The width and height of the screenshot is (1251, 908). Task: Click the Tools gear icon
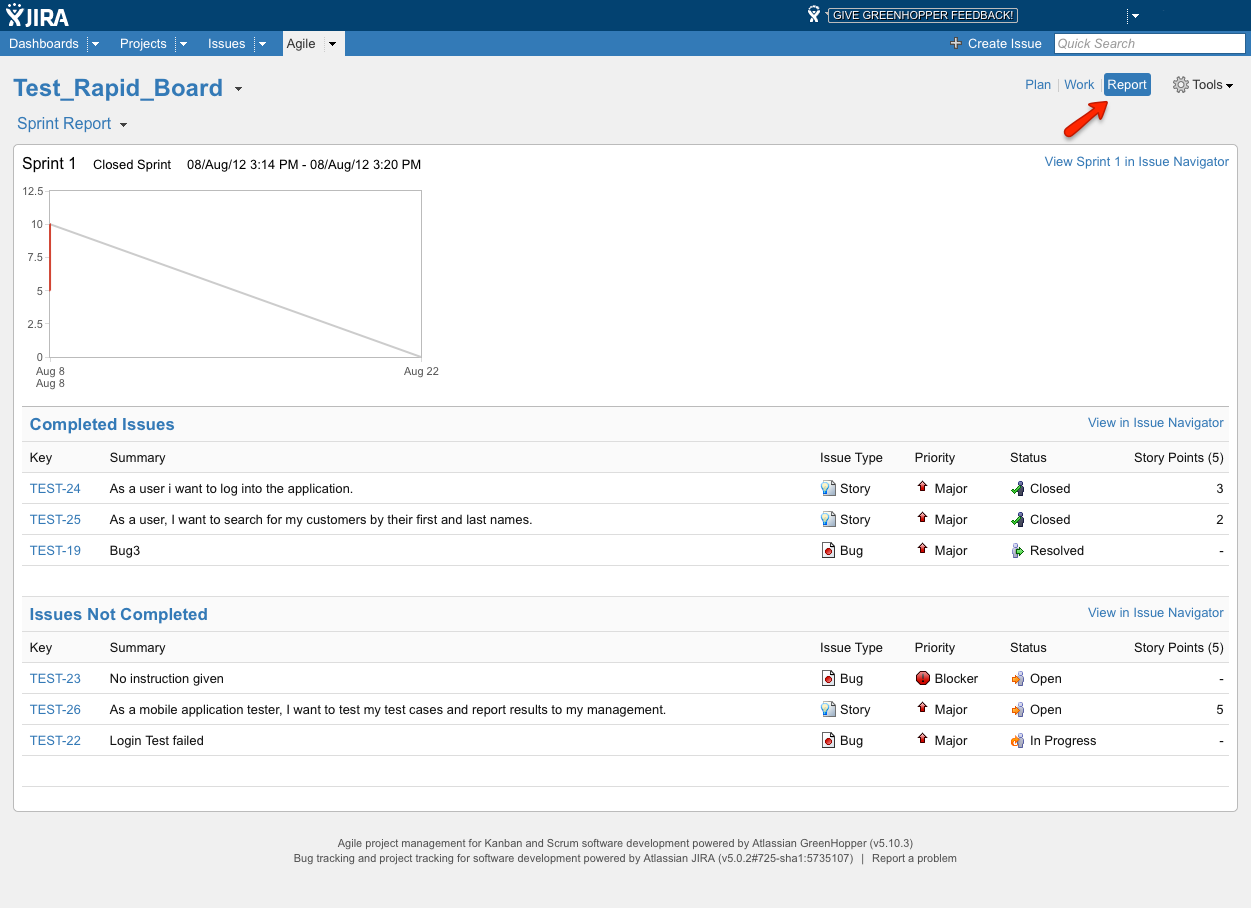click(1180, 85)
